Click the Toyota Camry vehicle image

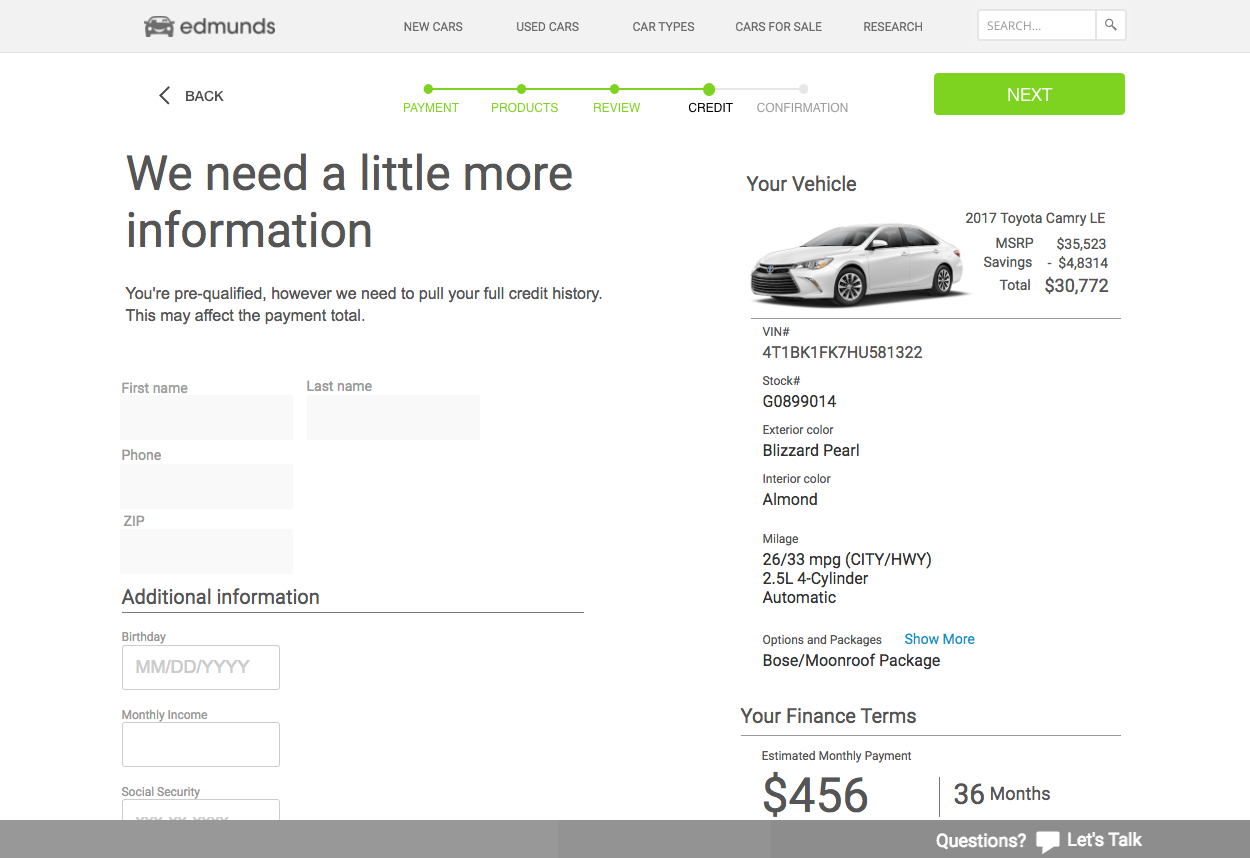[858, 265]
